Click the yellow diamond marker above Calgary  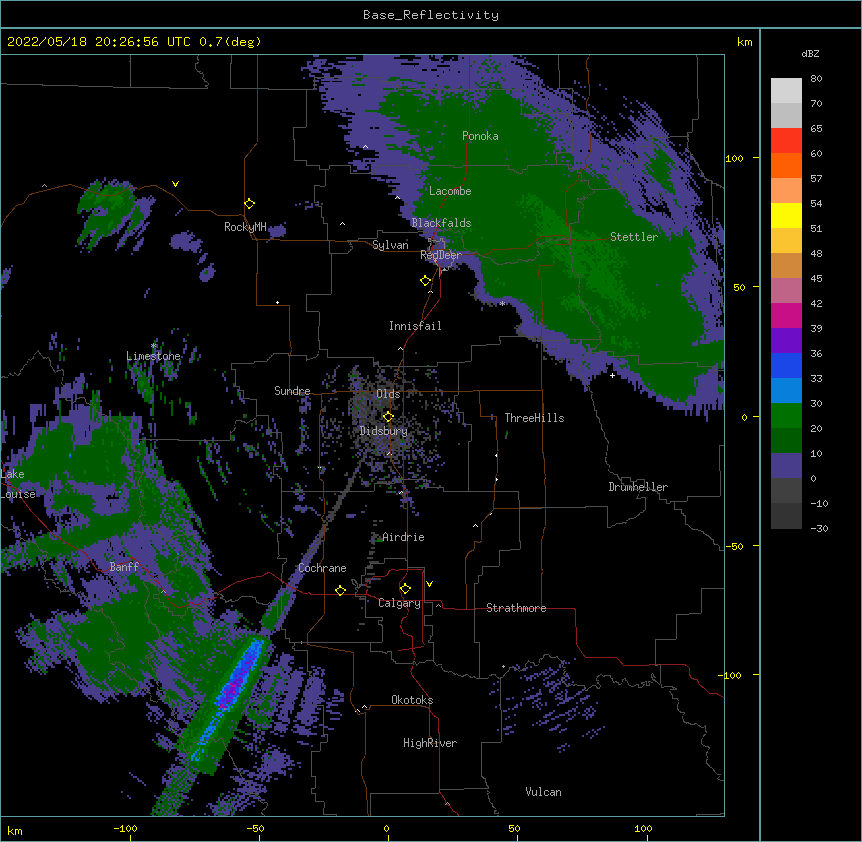point(405,589)
